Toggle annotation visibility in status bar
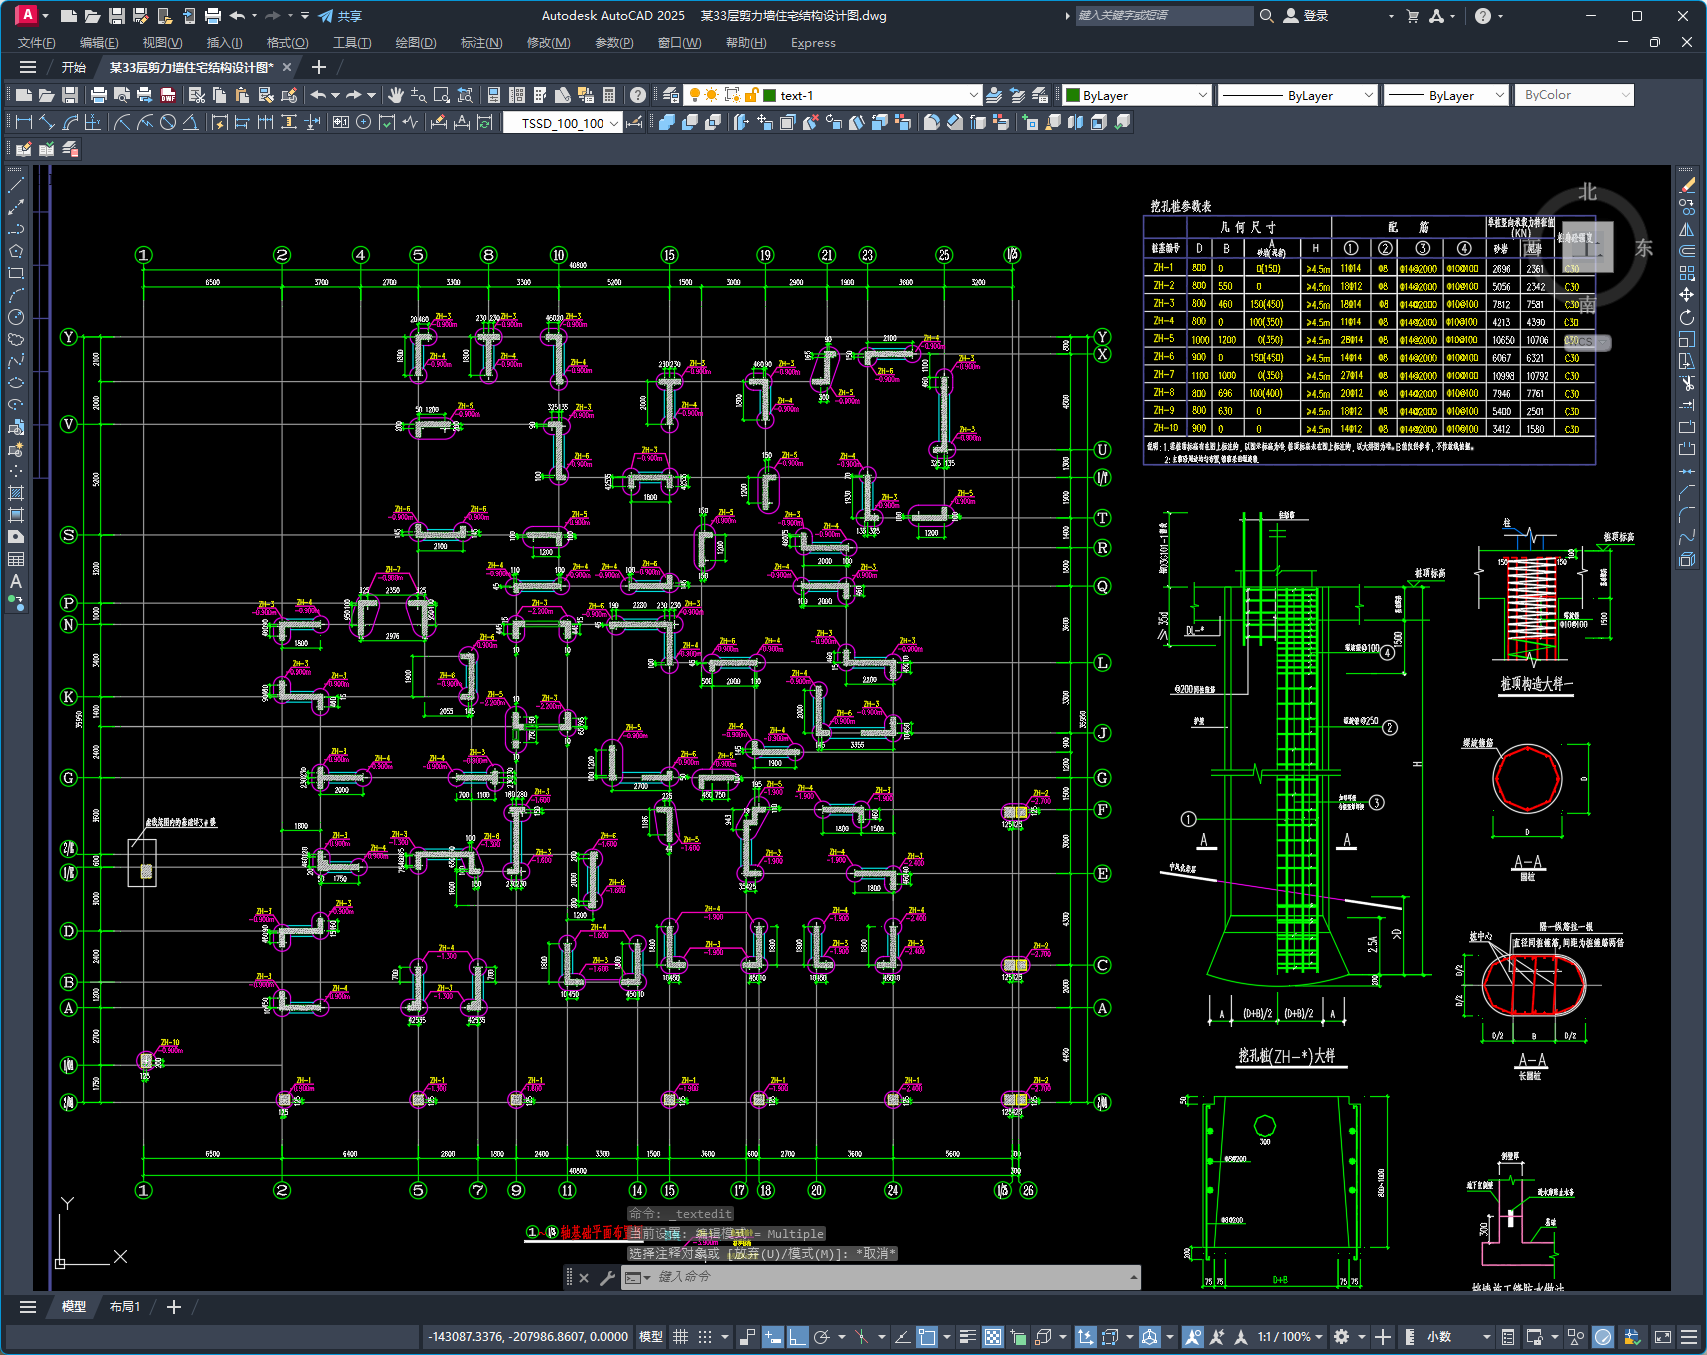 click(x=1193, y=1337)
